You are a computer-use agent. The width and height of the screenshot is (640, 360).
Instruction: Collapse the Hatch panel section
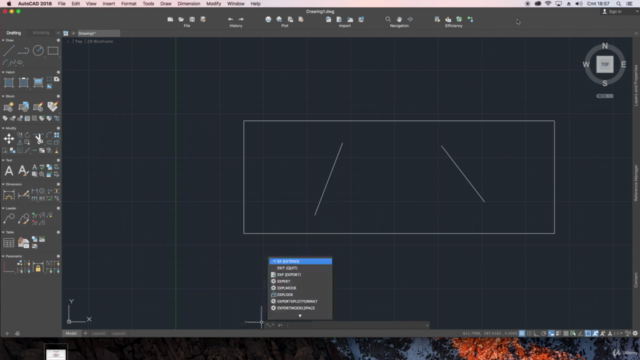click(3, 72)
